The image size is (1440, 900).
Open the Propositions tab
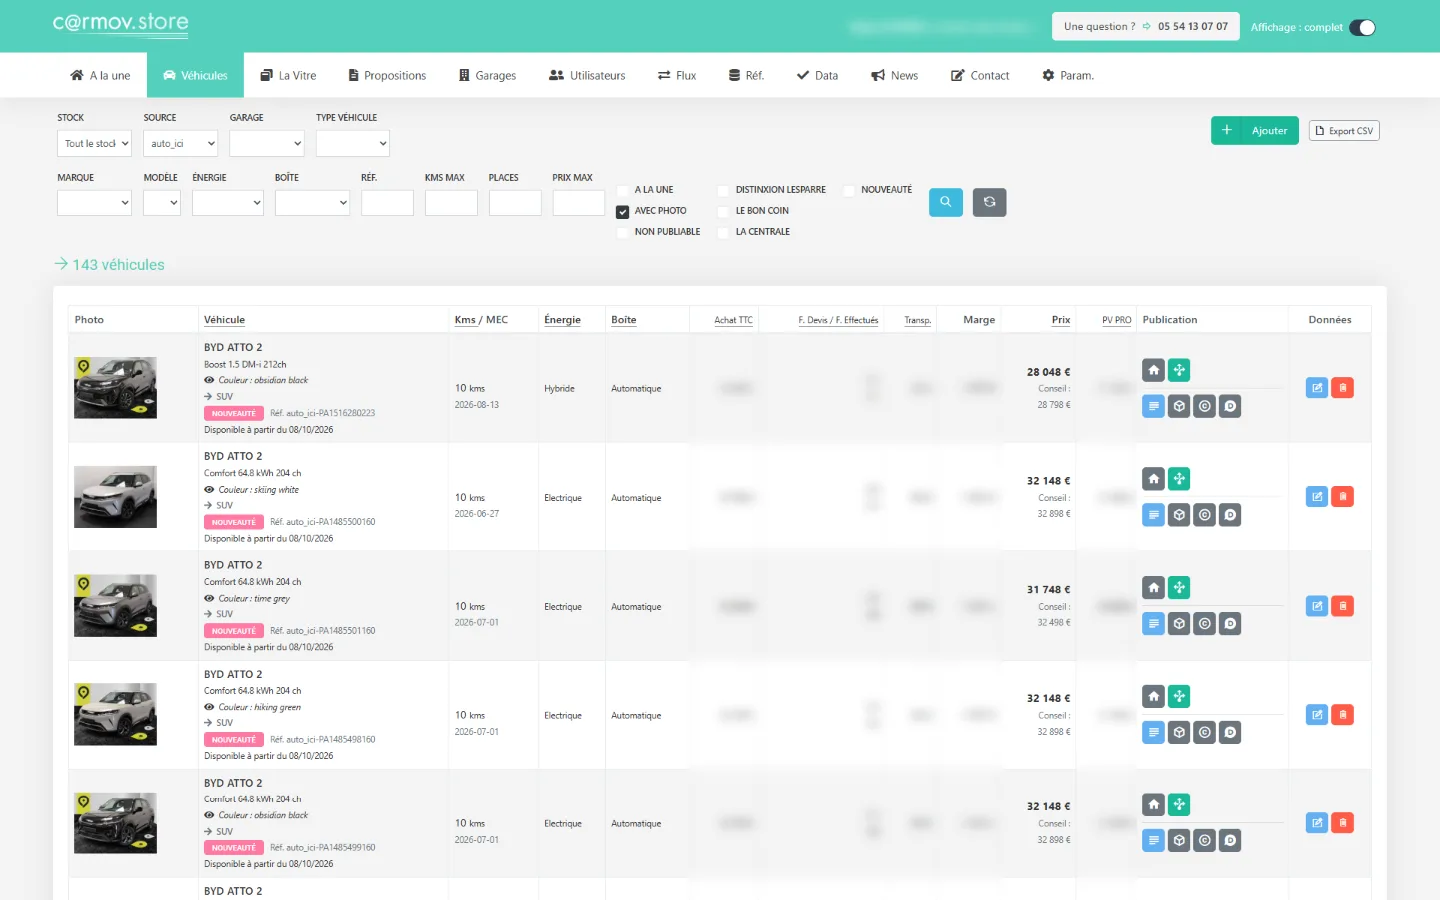pos(387,75)
